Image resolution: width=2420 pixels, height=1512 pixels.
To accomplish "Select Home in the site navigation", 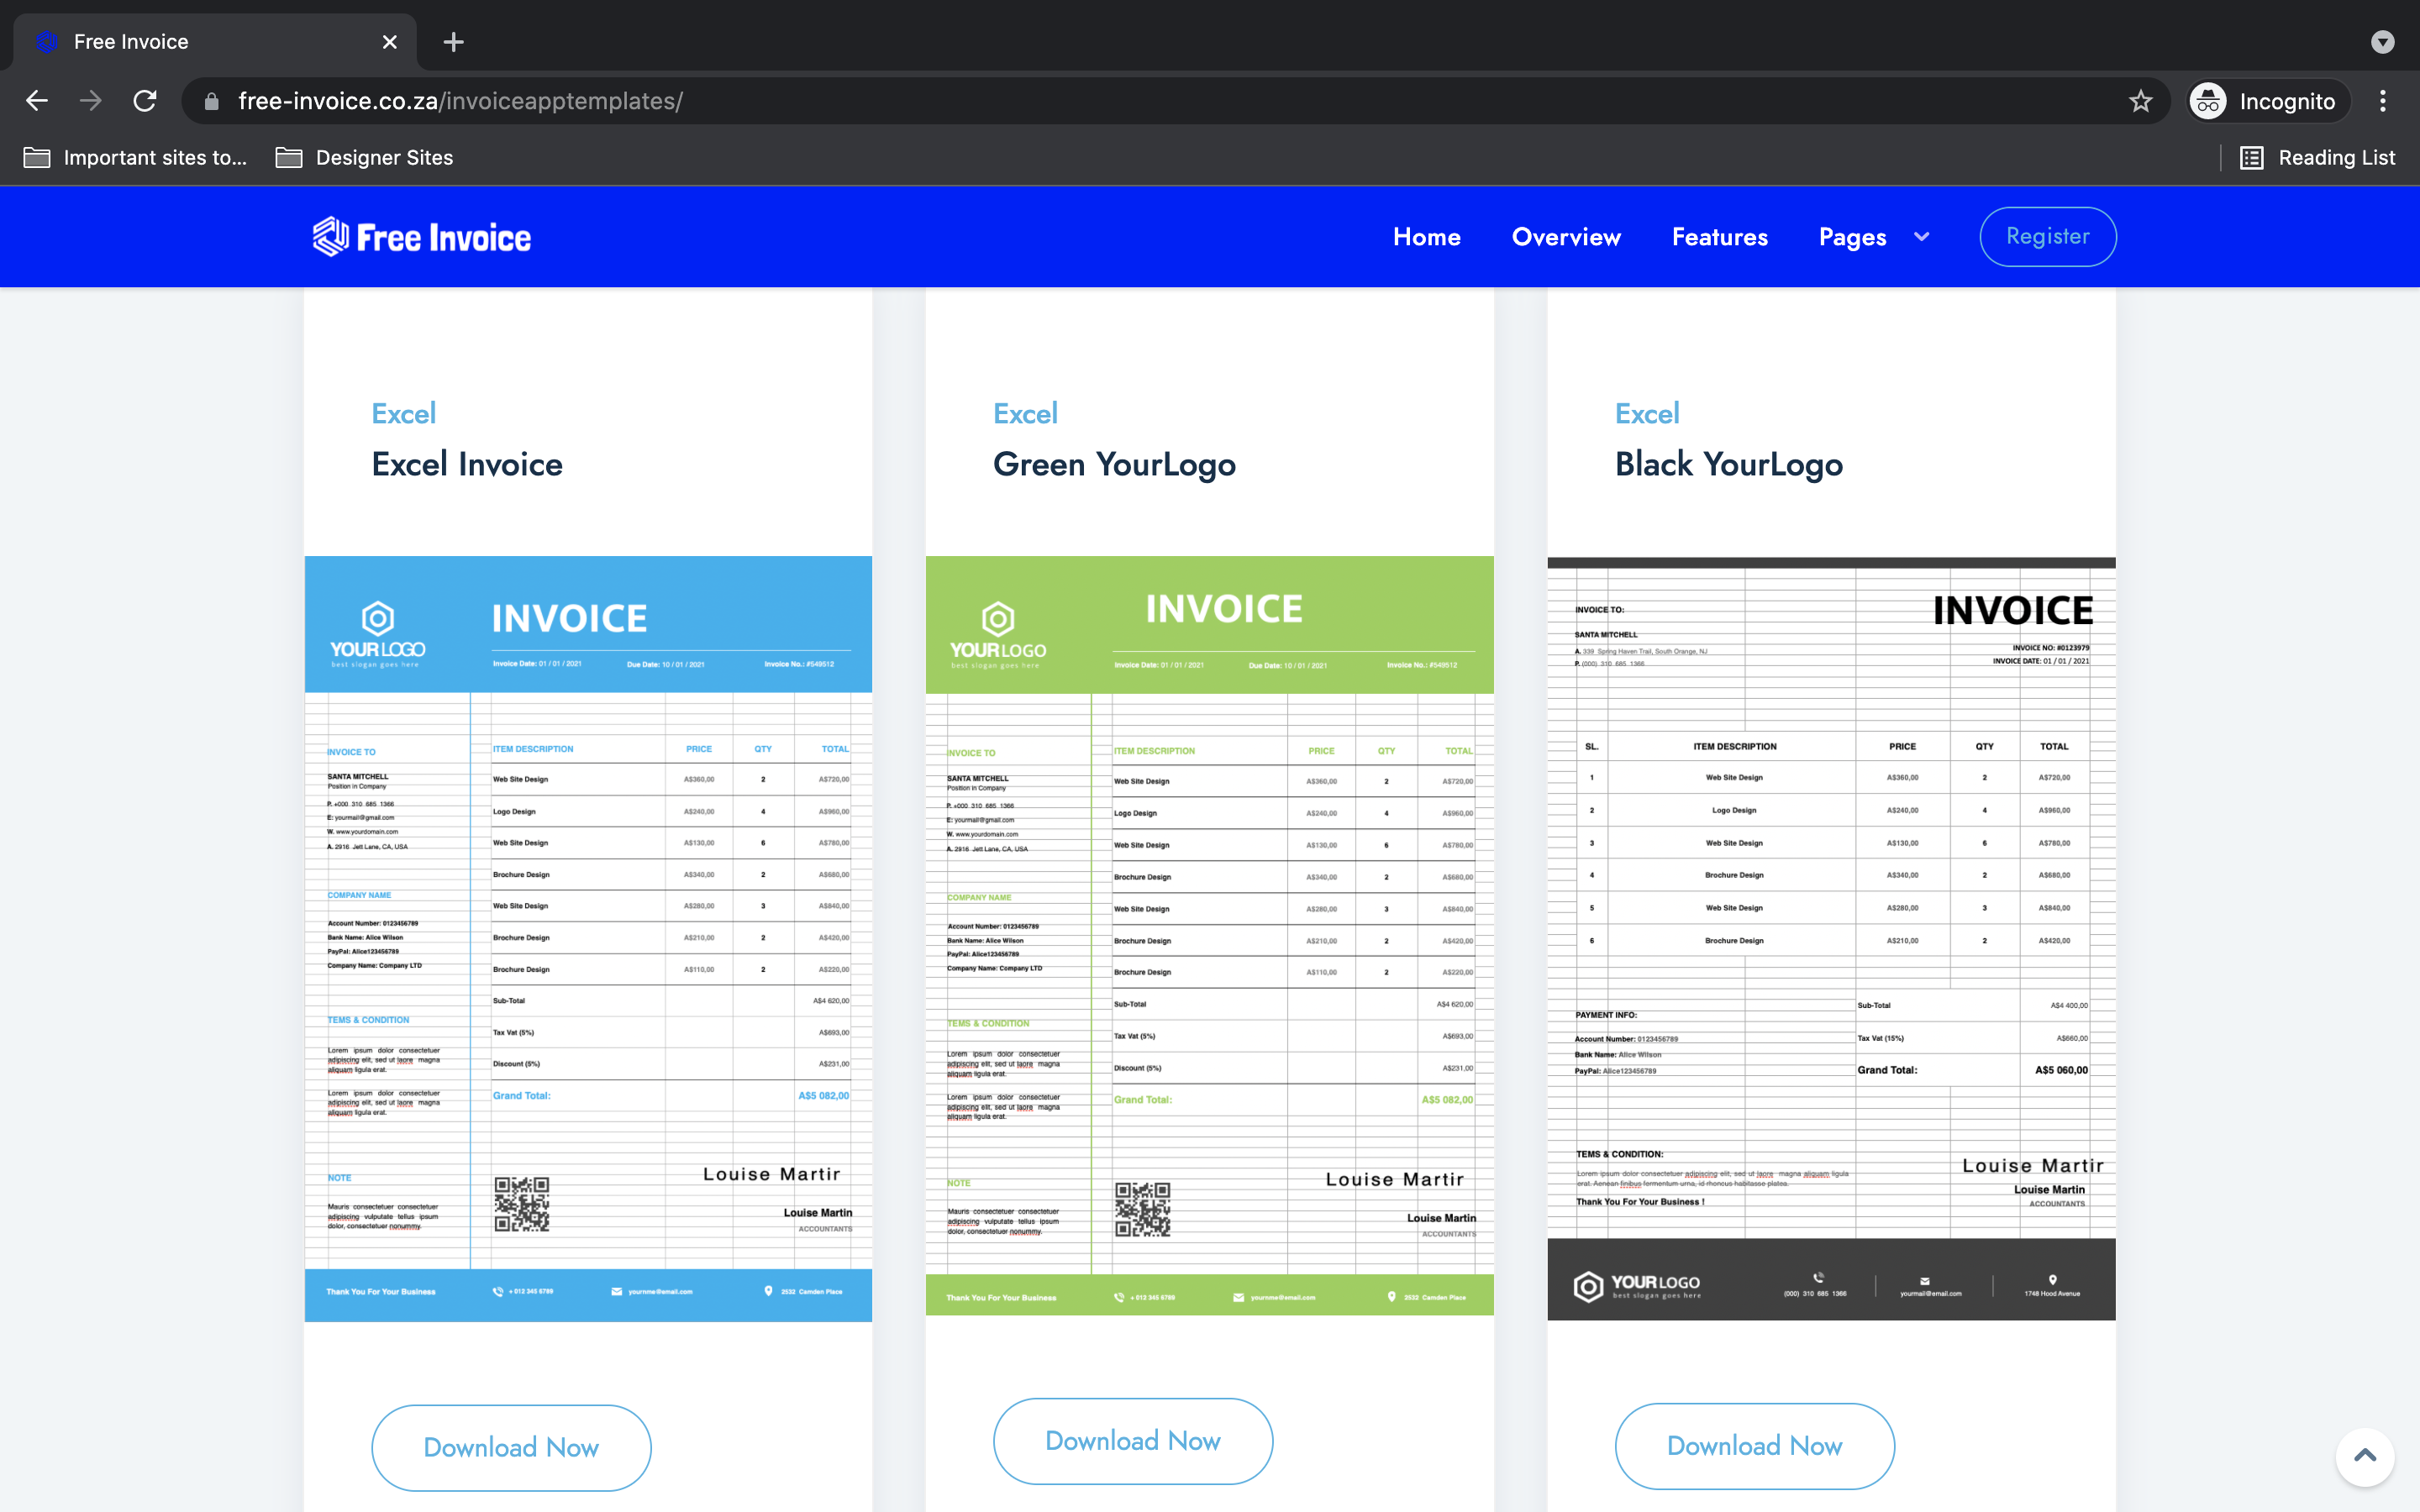I will (1426, 237).
